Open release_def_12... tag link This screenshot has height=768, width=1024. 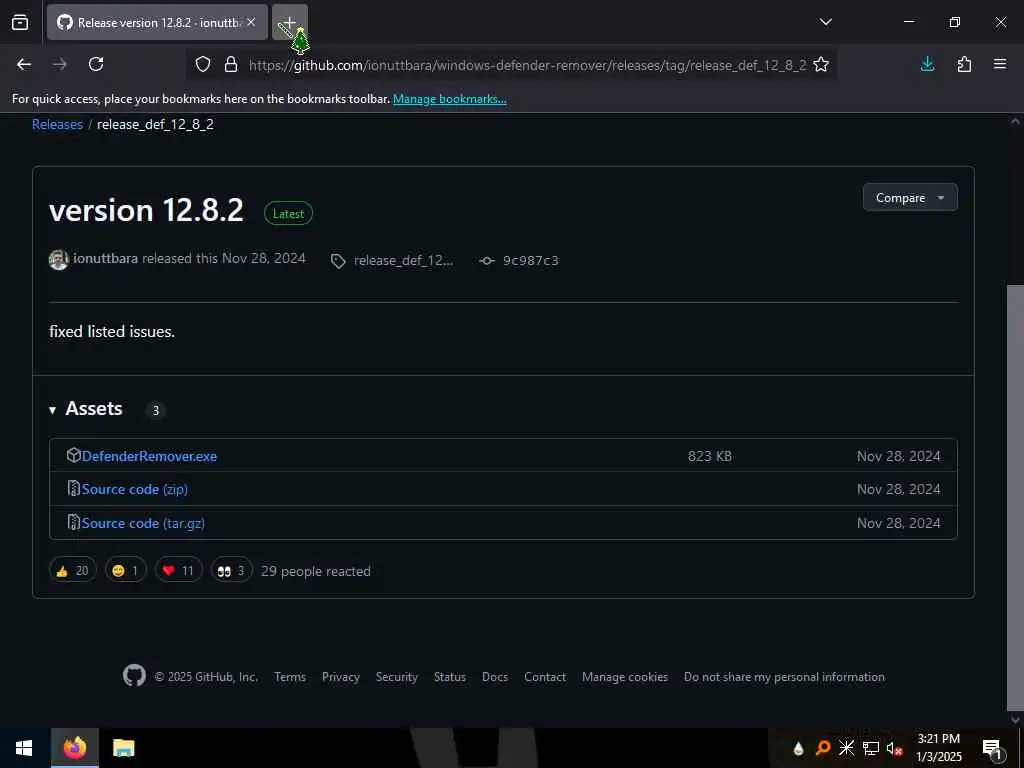pyautogui.click(x=403, y=261)
